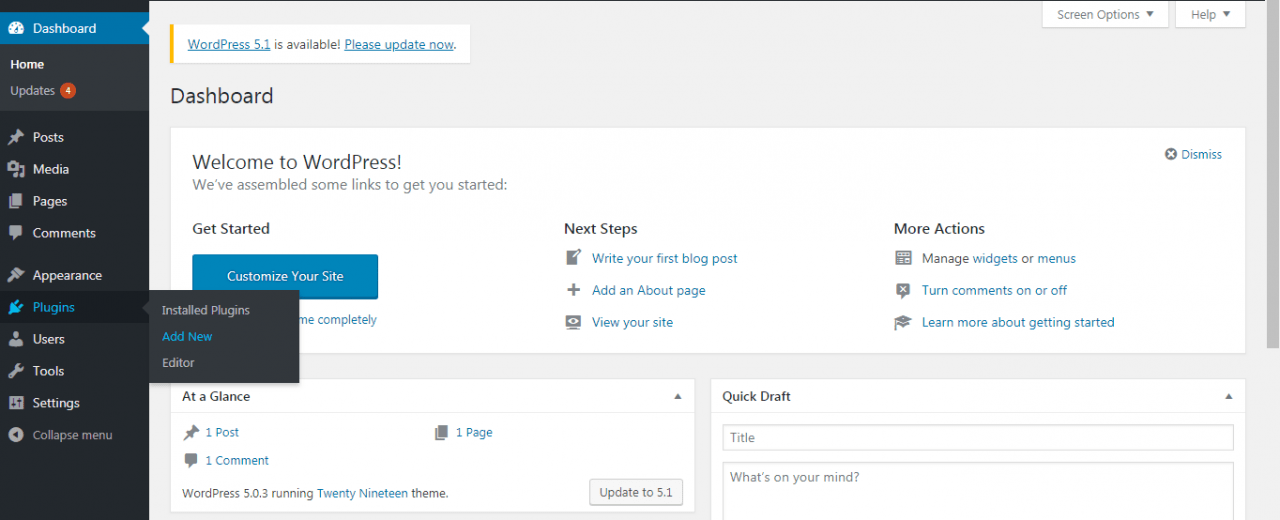Screen dimensions: 1280x520
Task: Click the Quick Draft Title field
Action: pyautogui.click(x=978, y=437)
